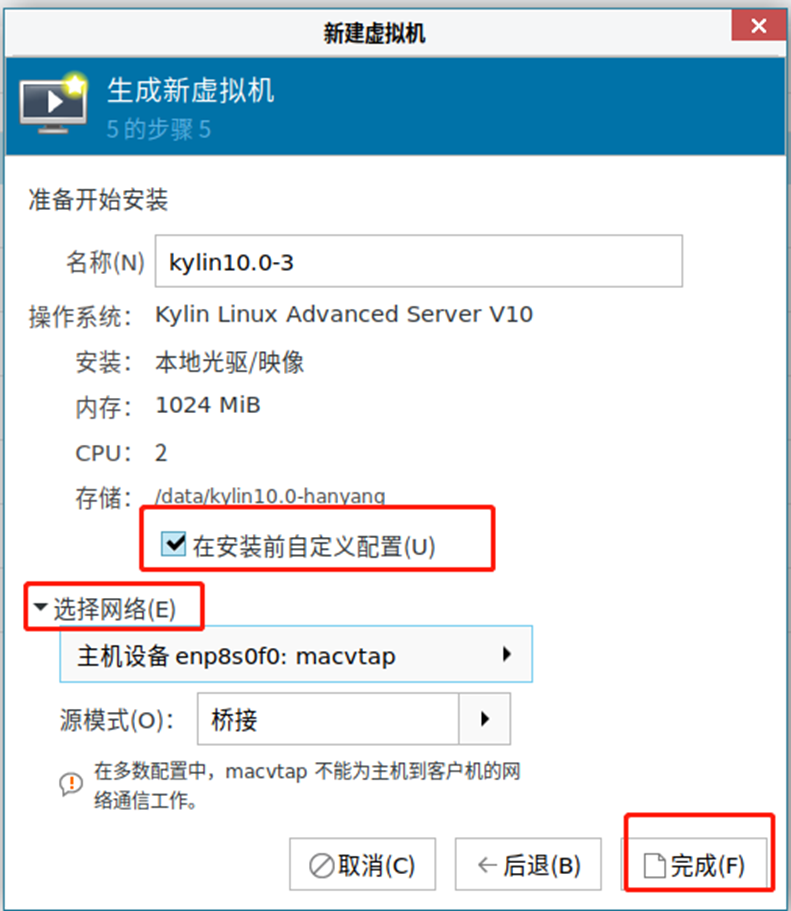Click the 新建虚拟机 title bar
Image resolution: width=791 pixels, height=911 pixels.
[374, 33]
